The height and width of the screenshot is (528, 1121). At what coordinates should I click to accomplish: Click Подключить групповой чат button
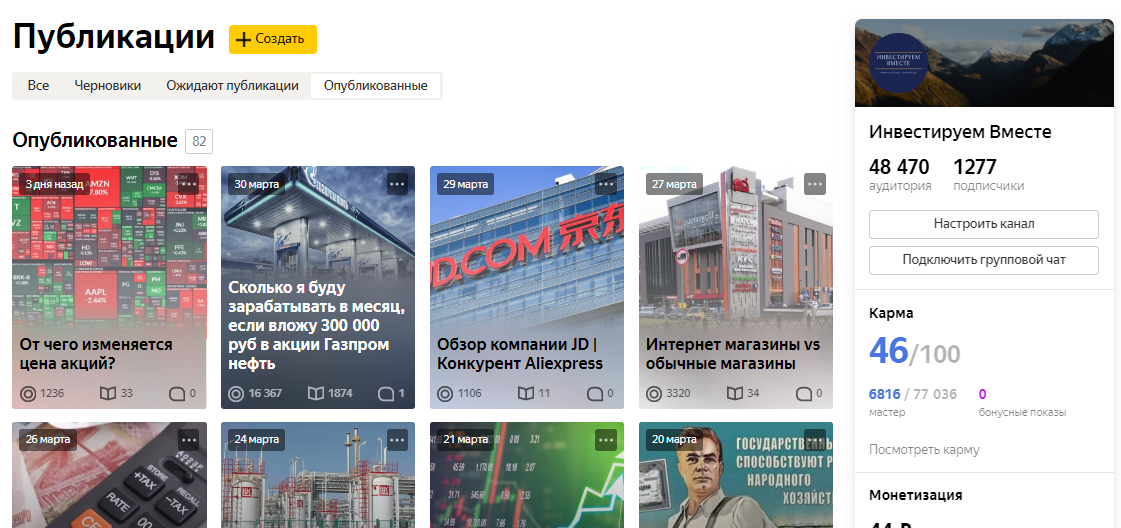click(984, 260)
